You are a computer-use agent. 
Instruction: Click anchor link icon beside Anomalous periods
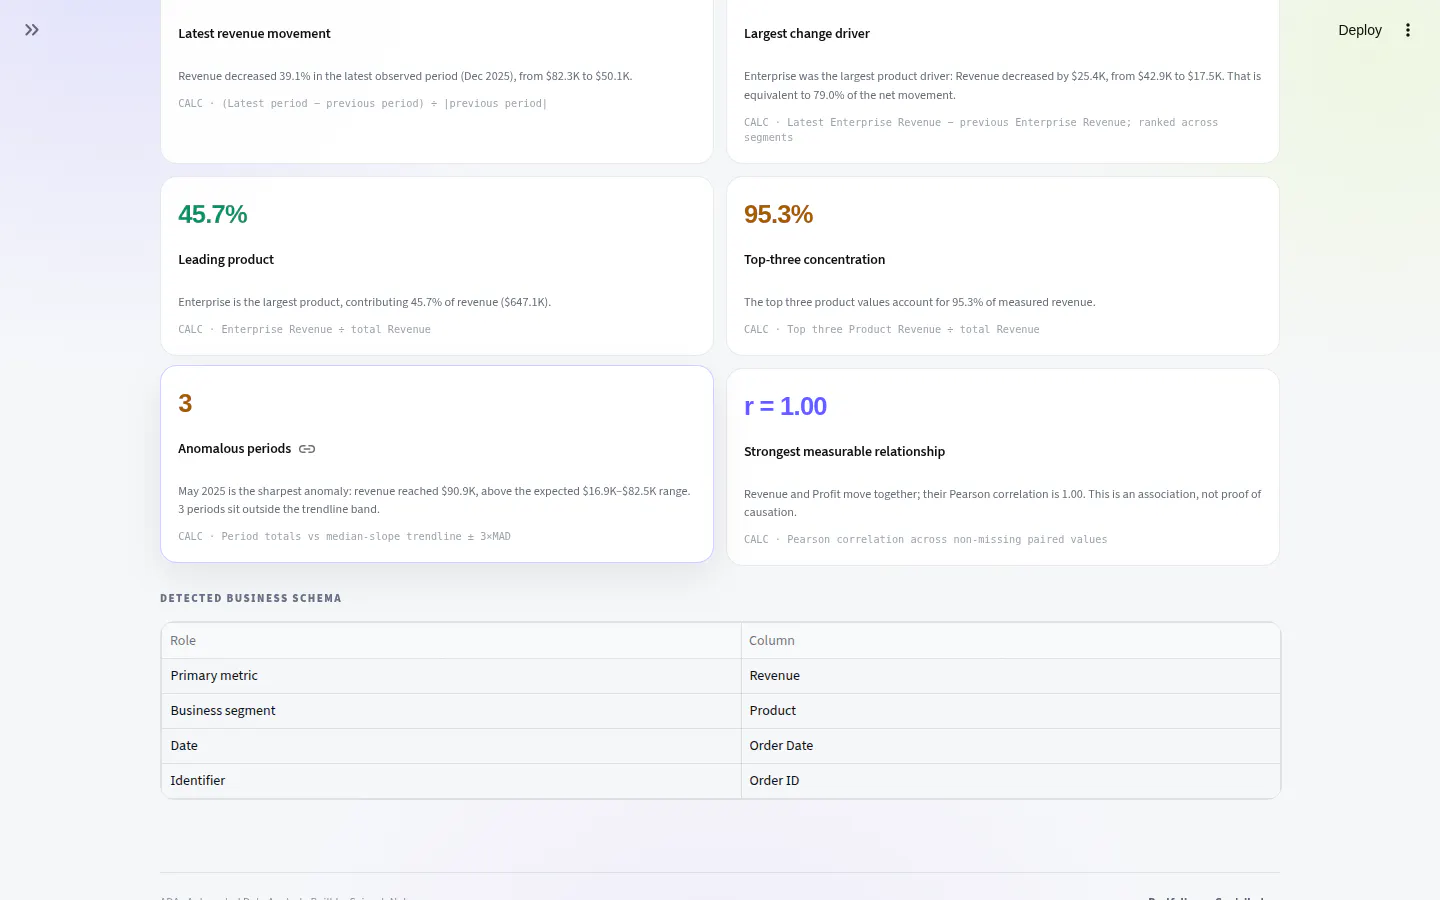click(x=307, y=449)
